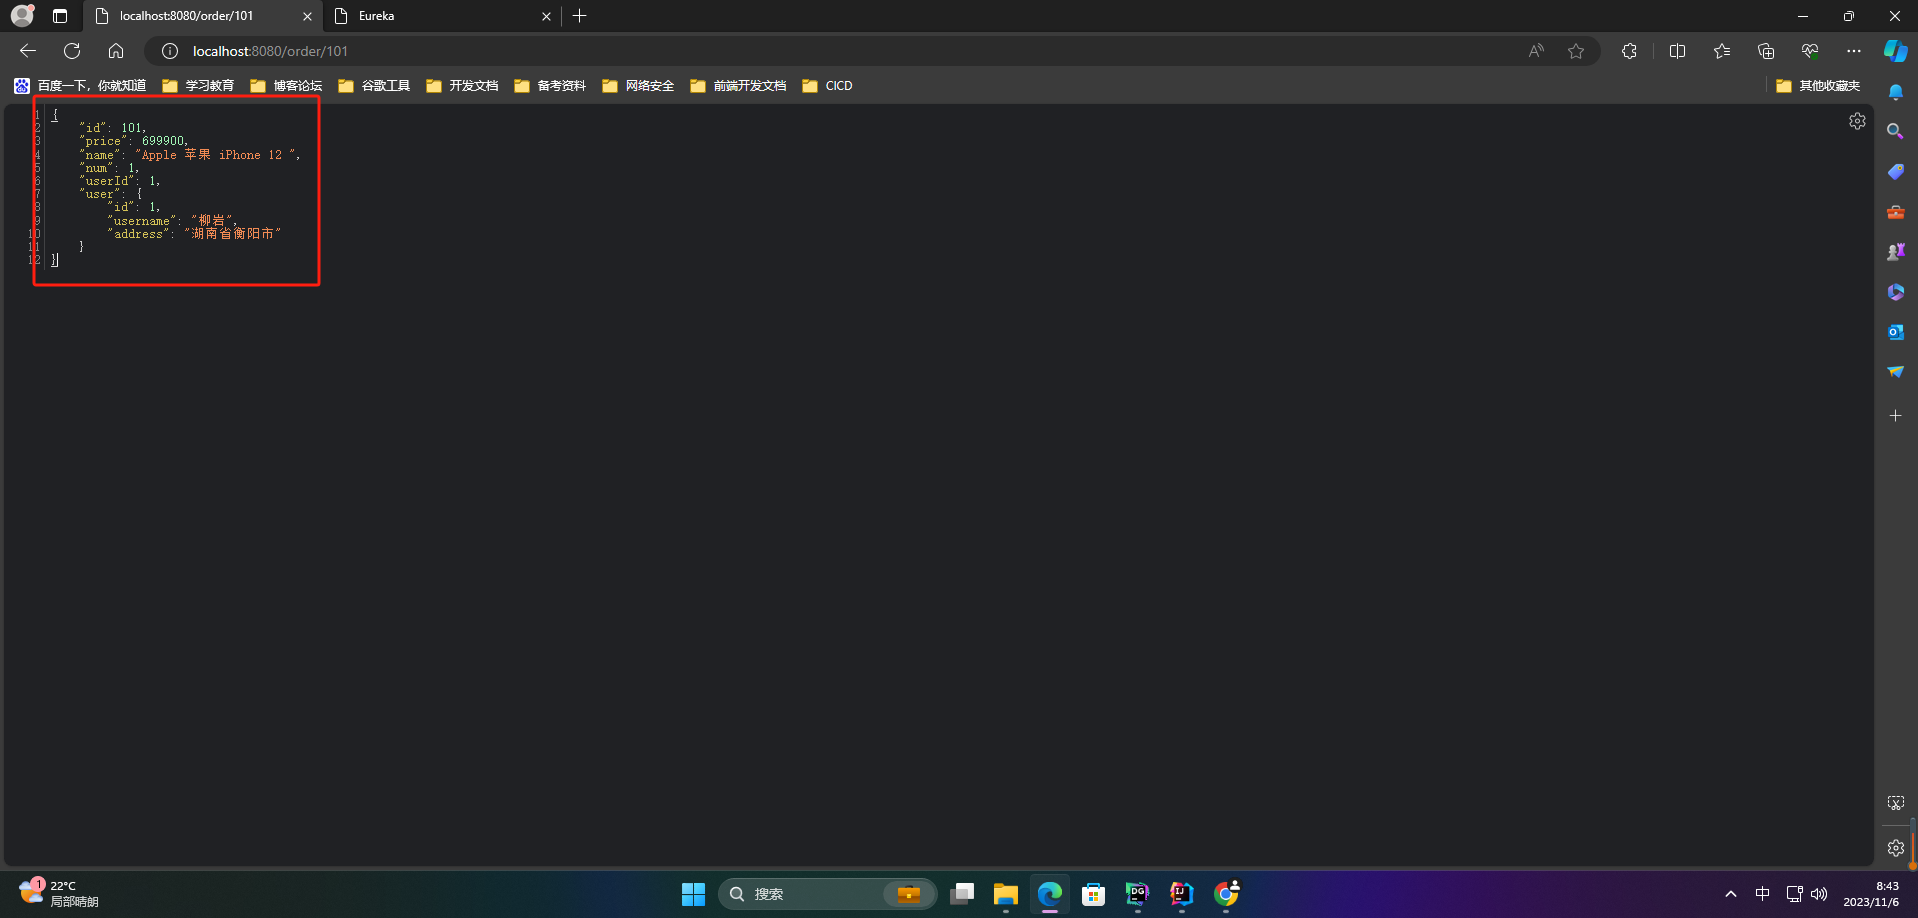Open Read aloud in address bar
Image resolution: width=1918 pixels, height=918 pixels.
coord(1536,51)
